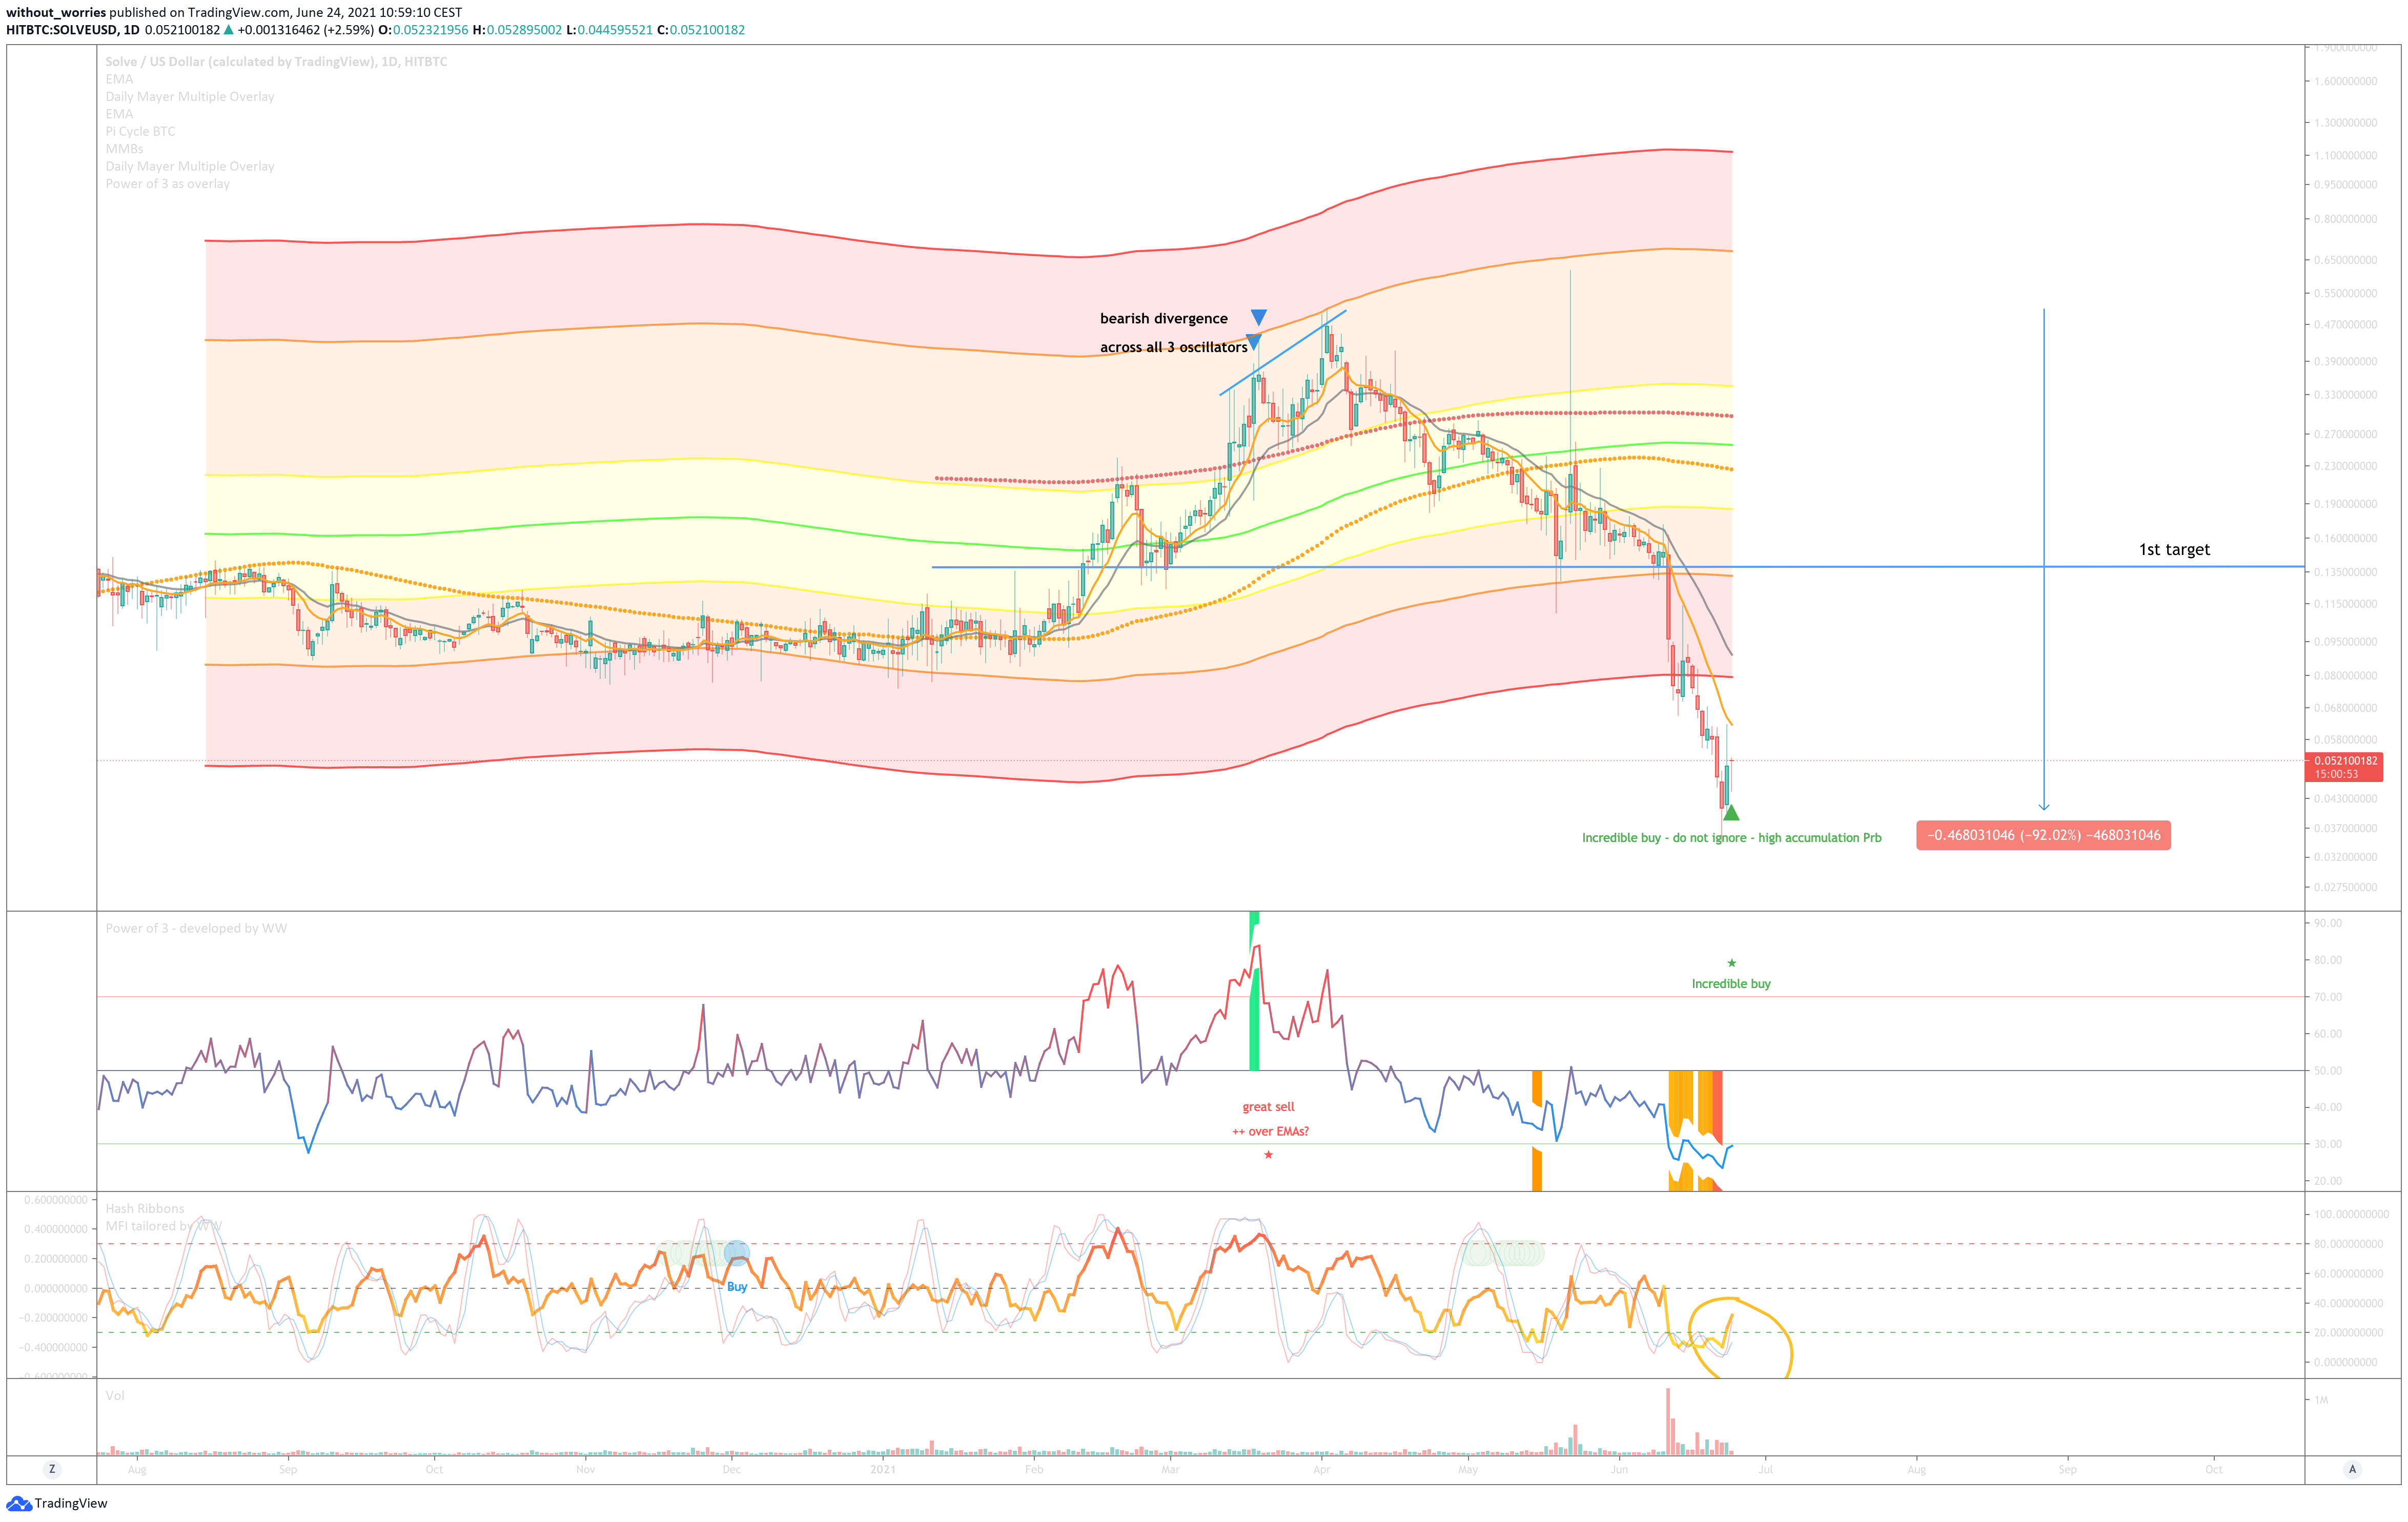
Task: Click the 'Vol' volume pane label
Action: [x=115, y=1395]
